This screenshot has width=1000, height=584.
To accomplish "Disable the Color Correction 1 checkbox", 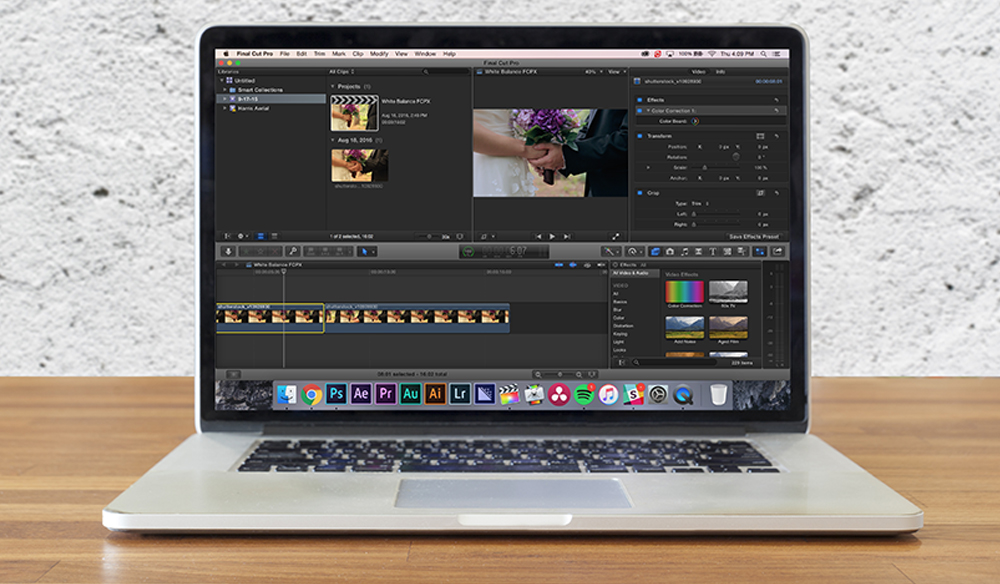I will [x=638, y=109].
